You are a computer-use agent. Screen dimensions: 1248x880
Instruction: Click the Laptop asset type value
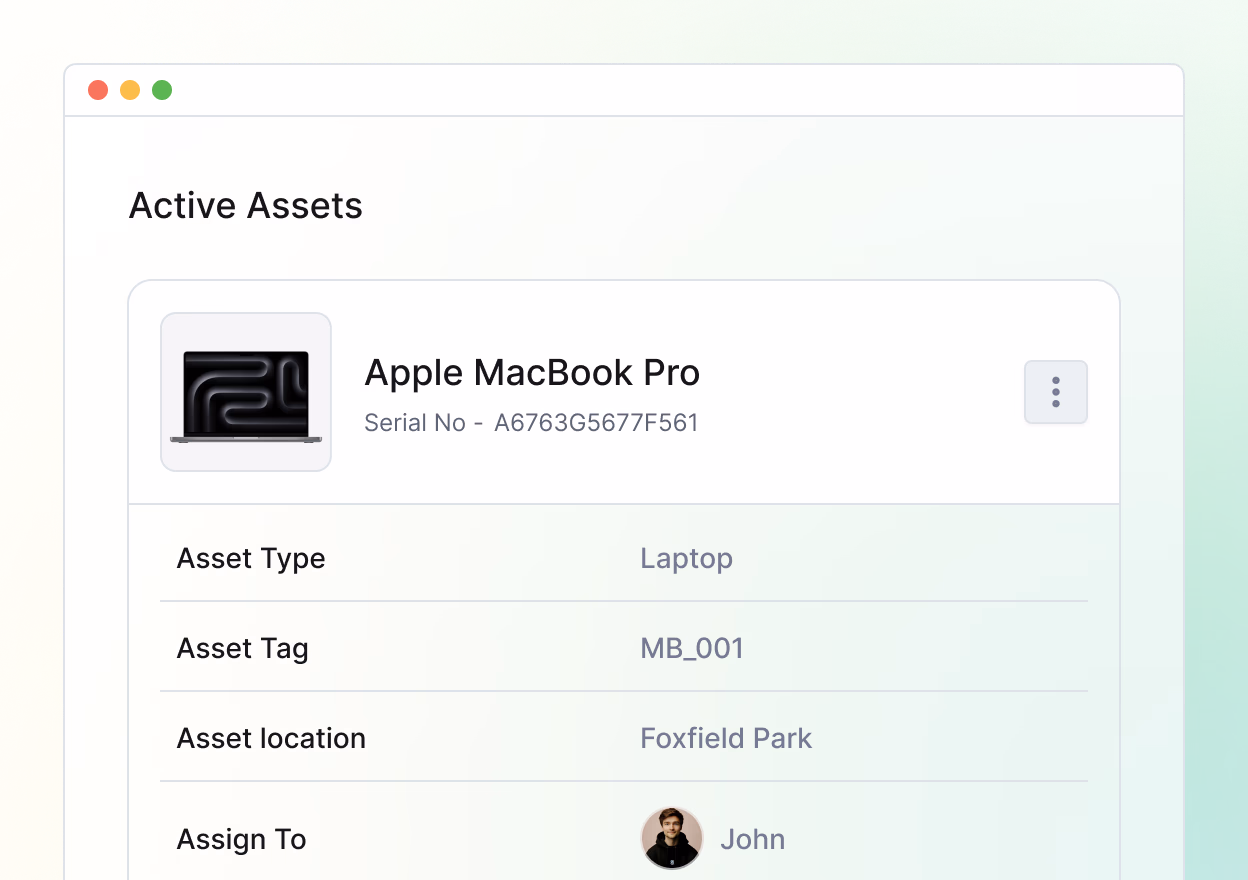686,558
